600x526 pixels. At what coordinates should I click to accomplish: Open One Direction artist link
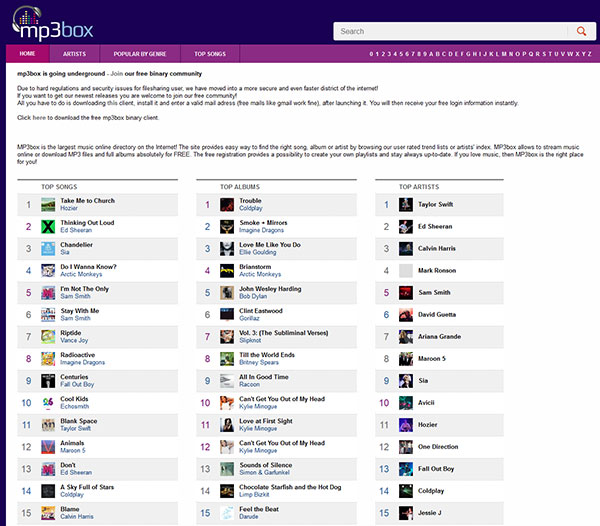438,447
